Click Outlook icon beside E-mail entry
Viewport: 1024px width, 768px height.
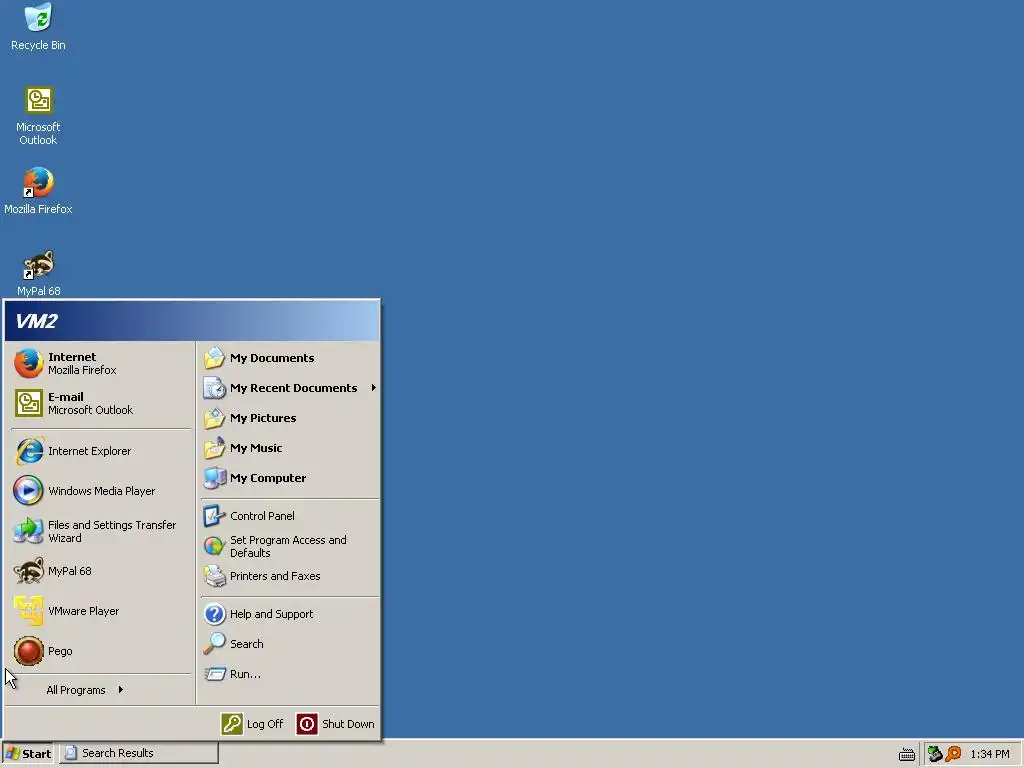coord(29,403)
